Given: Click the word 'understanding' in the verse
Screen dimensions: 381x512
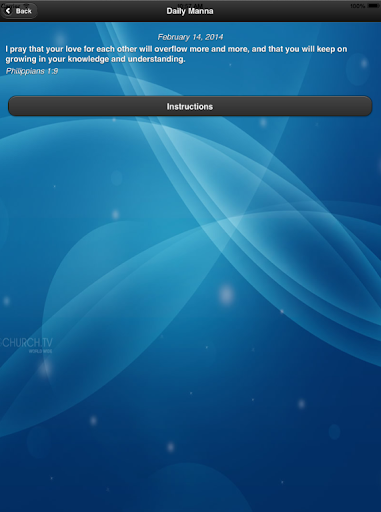Looking at the screenshot, I should click(156, 59).
